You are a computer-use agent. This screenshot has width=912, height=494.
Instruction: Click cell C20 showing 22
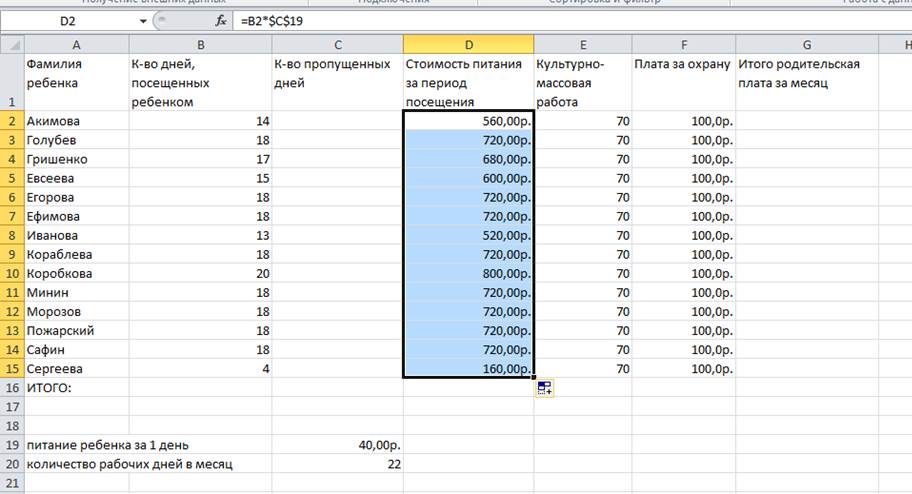coord(337,464)
